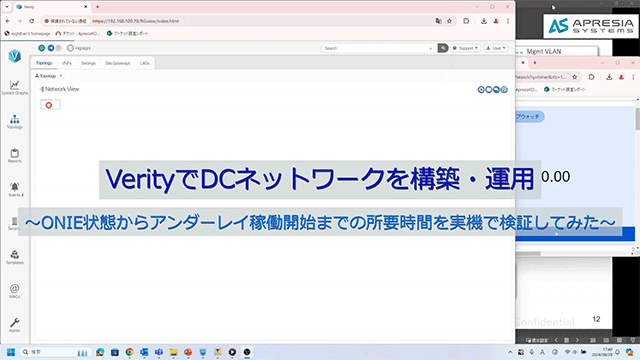Open マーケット調査レポート bookmark in Verity window
The image size is (640, 360).
pos(127,33)
